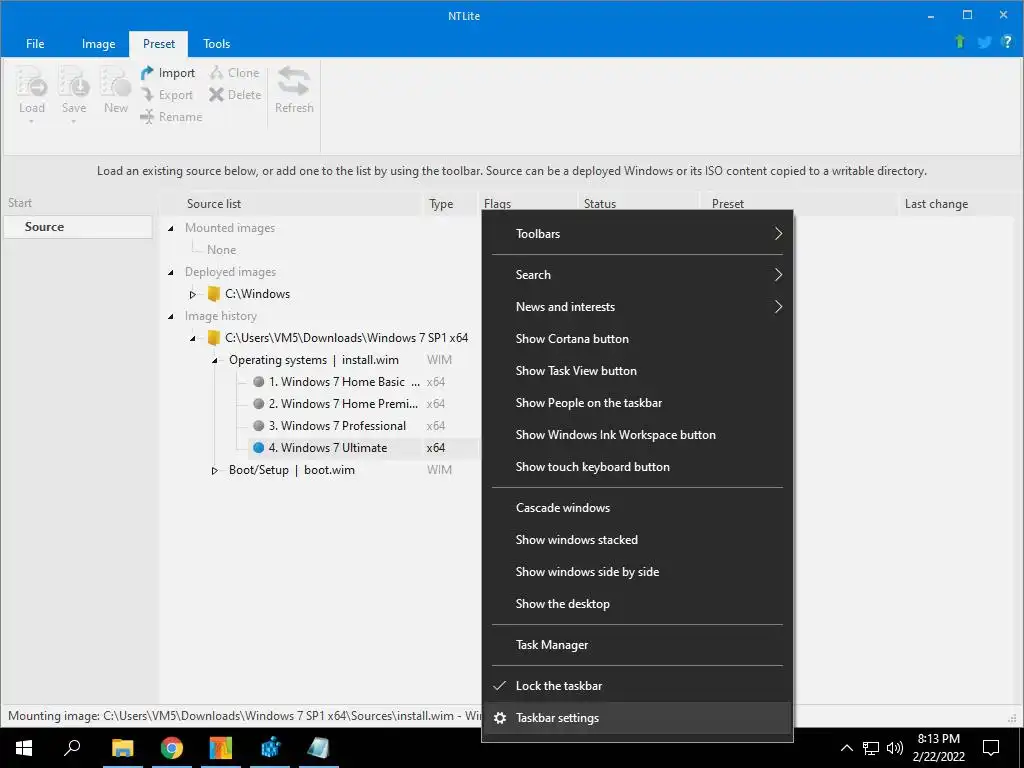Select 2. Windows 7 Home Premium
Screen dimensions: 1024x768
(x=338, y=404)
